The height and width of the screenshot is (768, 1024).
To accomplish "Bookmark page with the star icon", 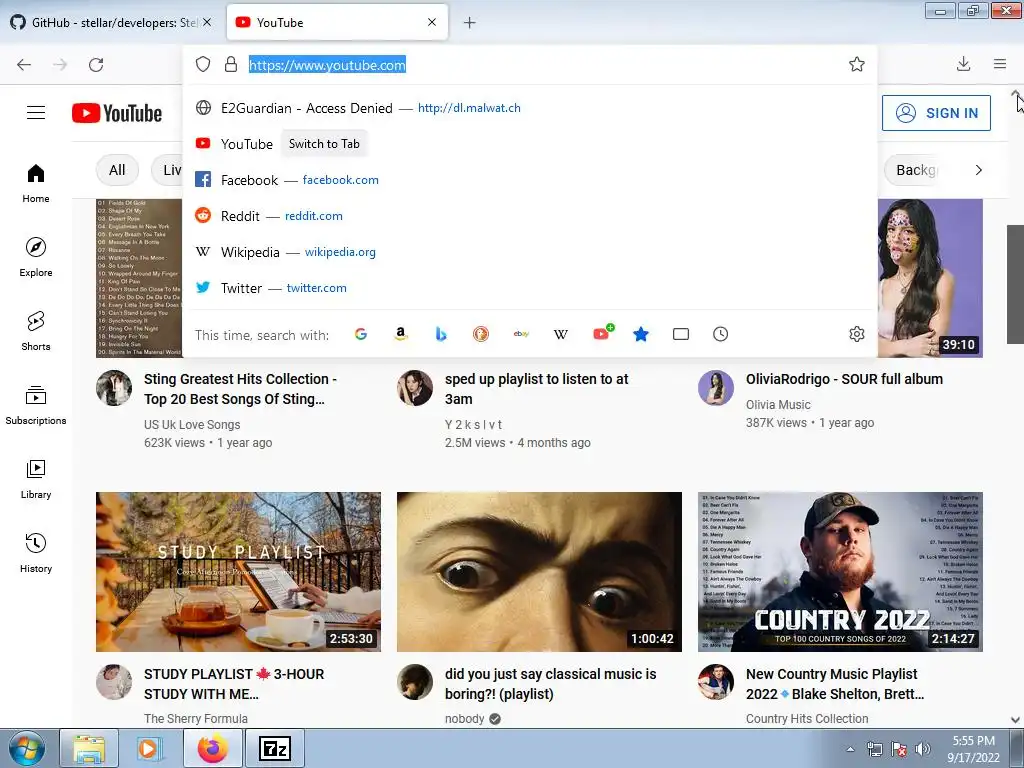I will pyautogui.click(x=857, y=64).
